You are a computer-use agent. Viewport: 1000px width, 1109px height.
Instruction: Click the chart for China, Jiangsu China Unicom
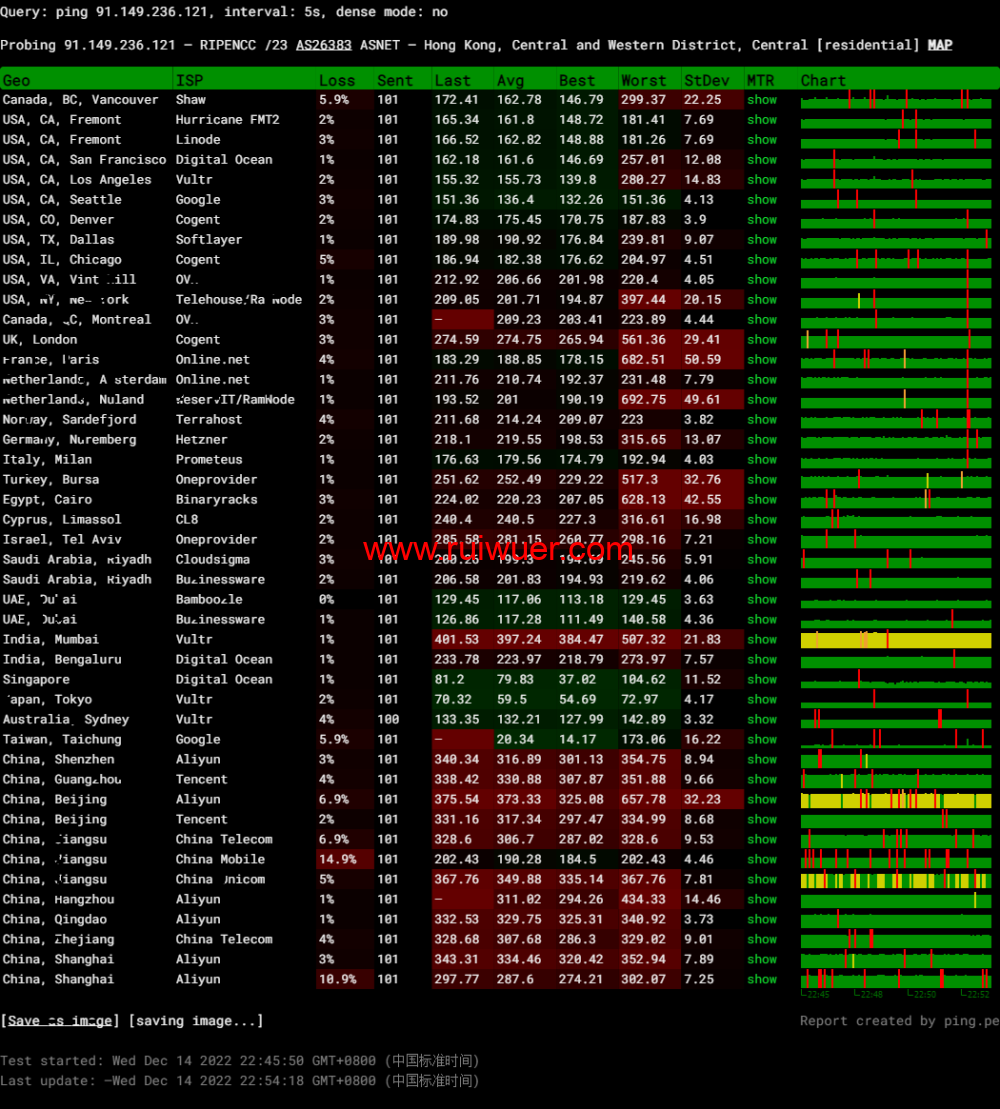[896, 880]
